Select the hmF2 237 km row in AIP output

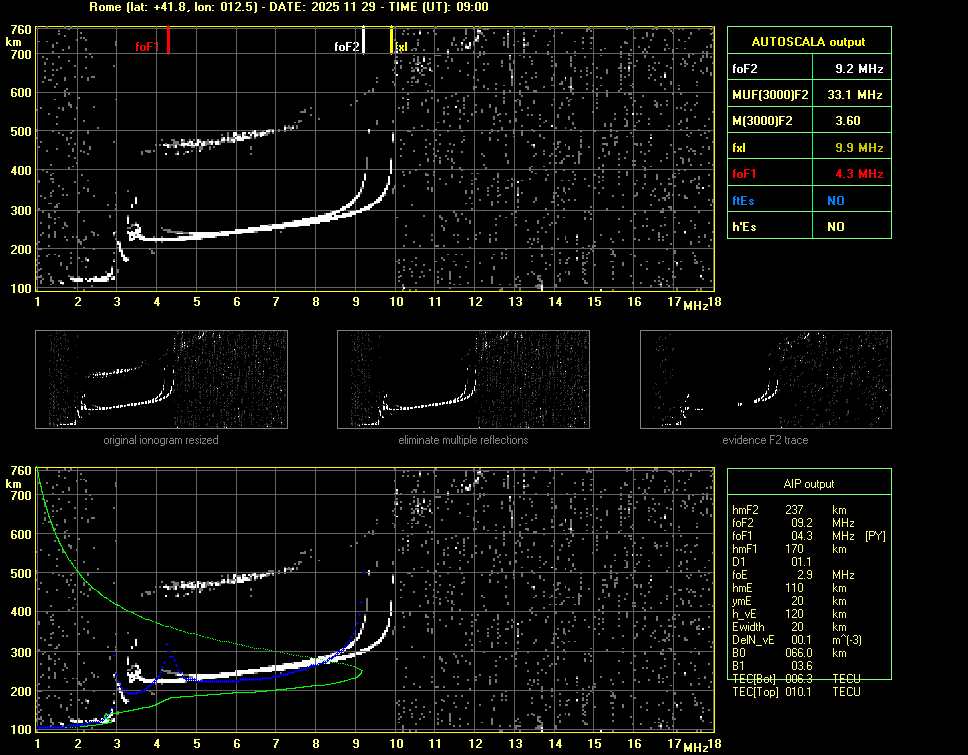pos(790,509)
